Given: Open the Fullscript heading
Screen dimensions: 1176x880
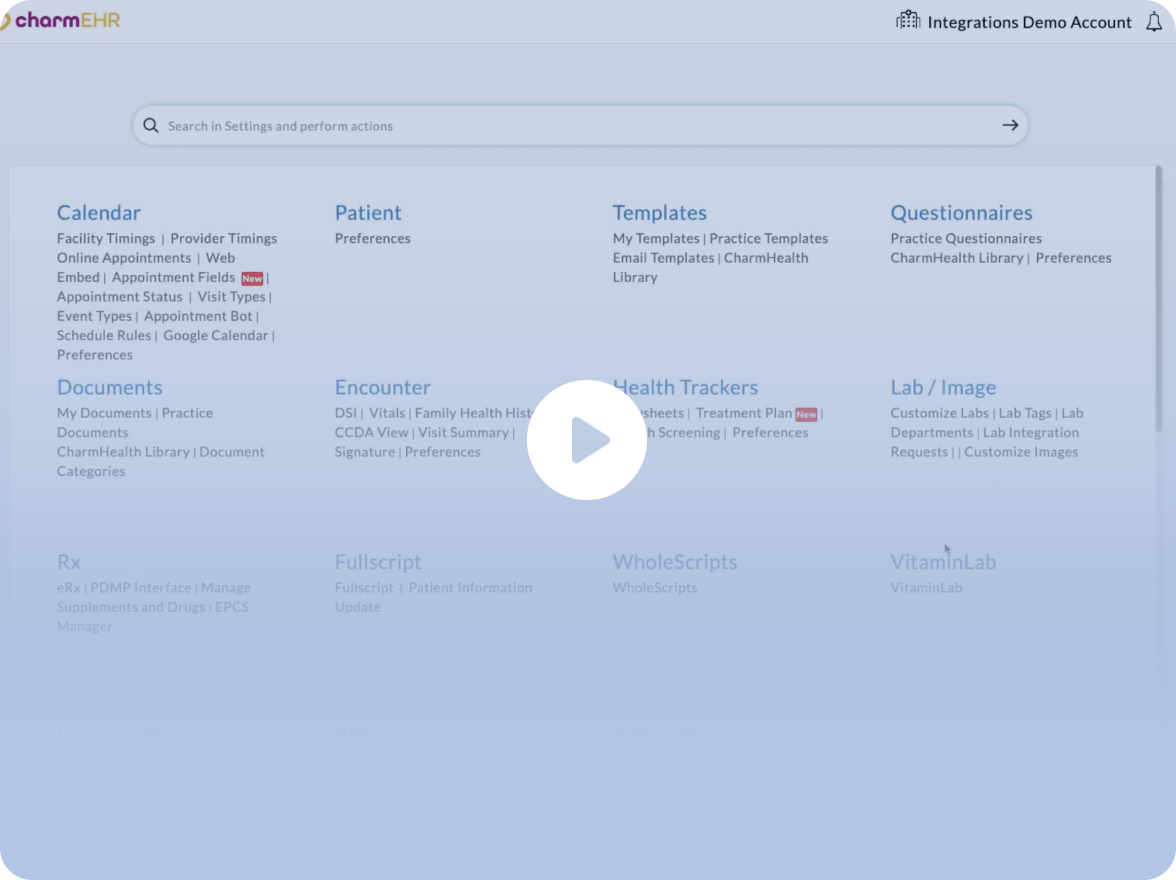Looking at the screenshot, I should (377, 562).
